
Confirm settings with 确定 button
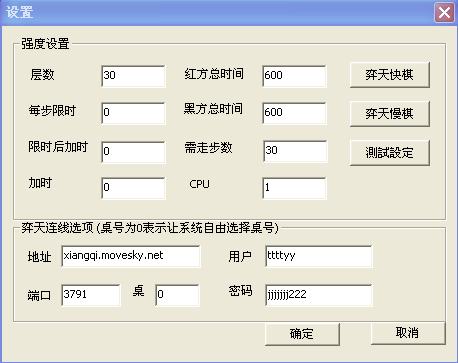coord(302,334)
